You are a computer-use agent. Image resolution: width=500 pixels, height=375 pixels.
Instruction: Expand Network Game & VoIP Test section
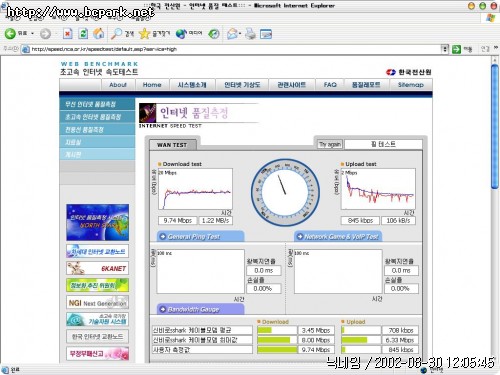pos(338,236)
